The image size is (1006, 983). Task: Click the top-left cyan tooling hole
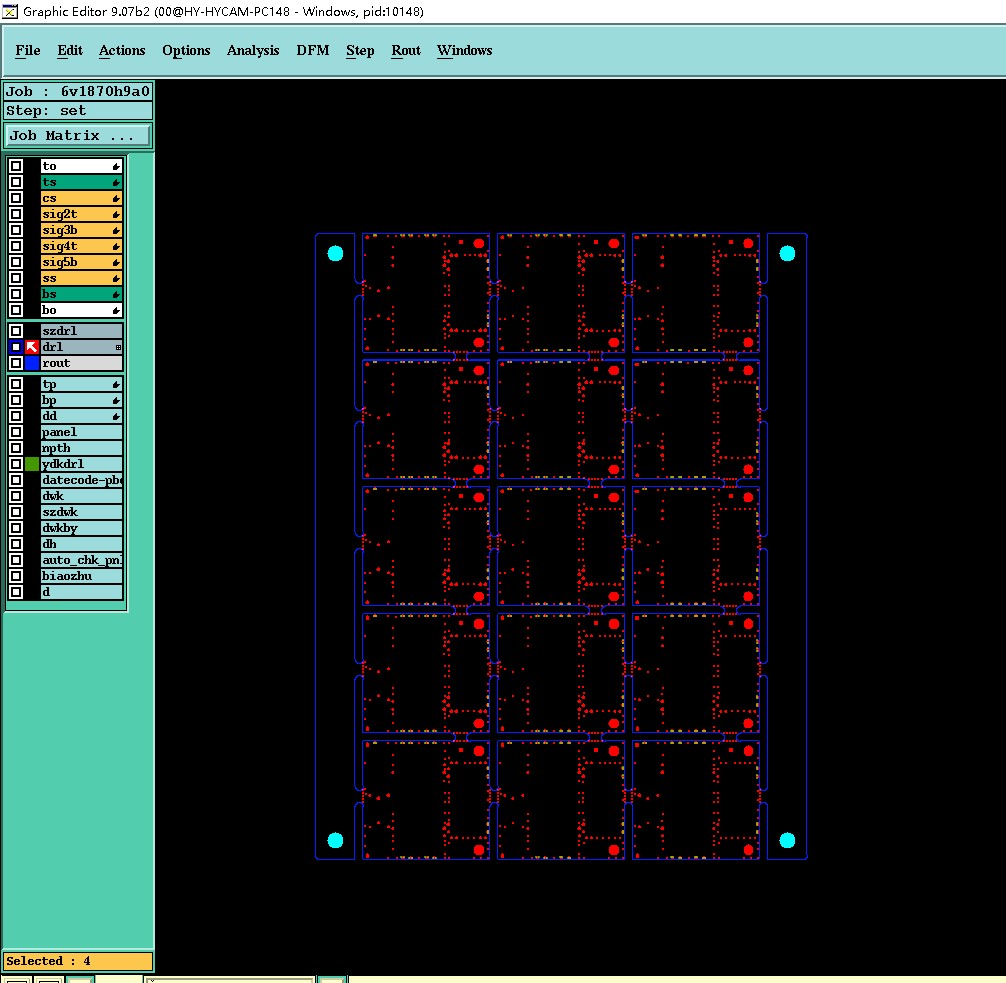[336, 253]
